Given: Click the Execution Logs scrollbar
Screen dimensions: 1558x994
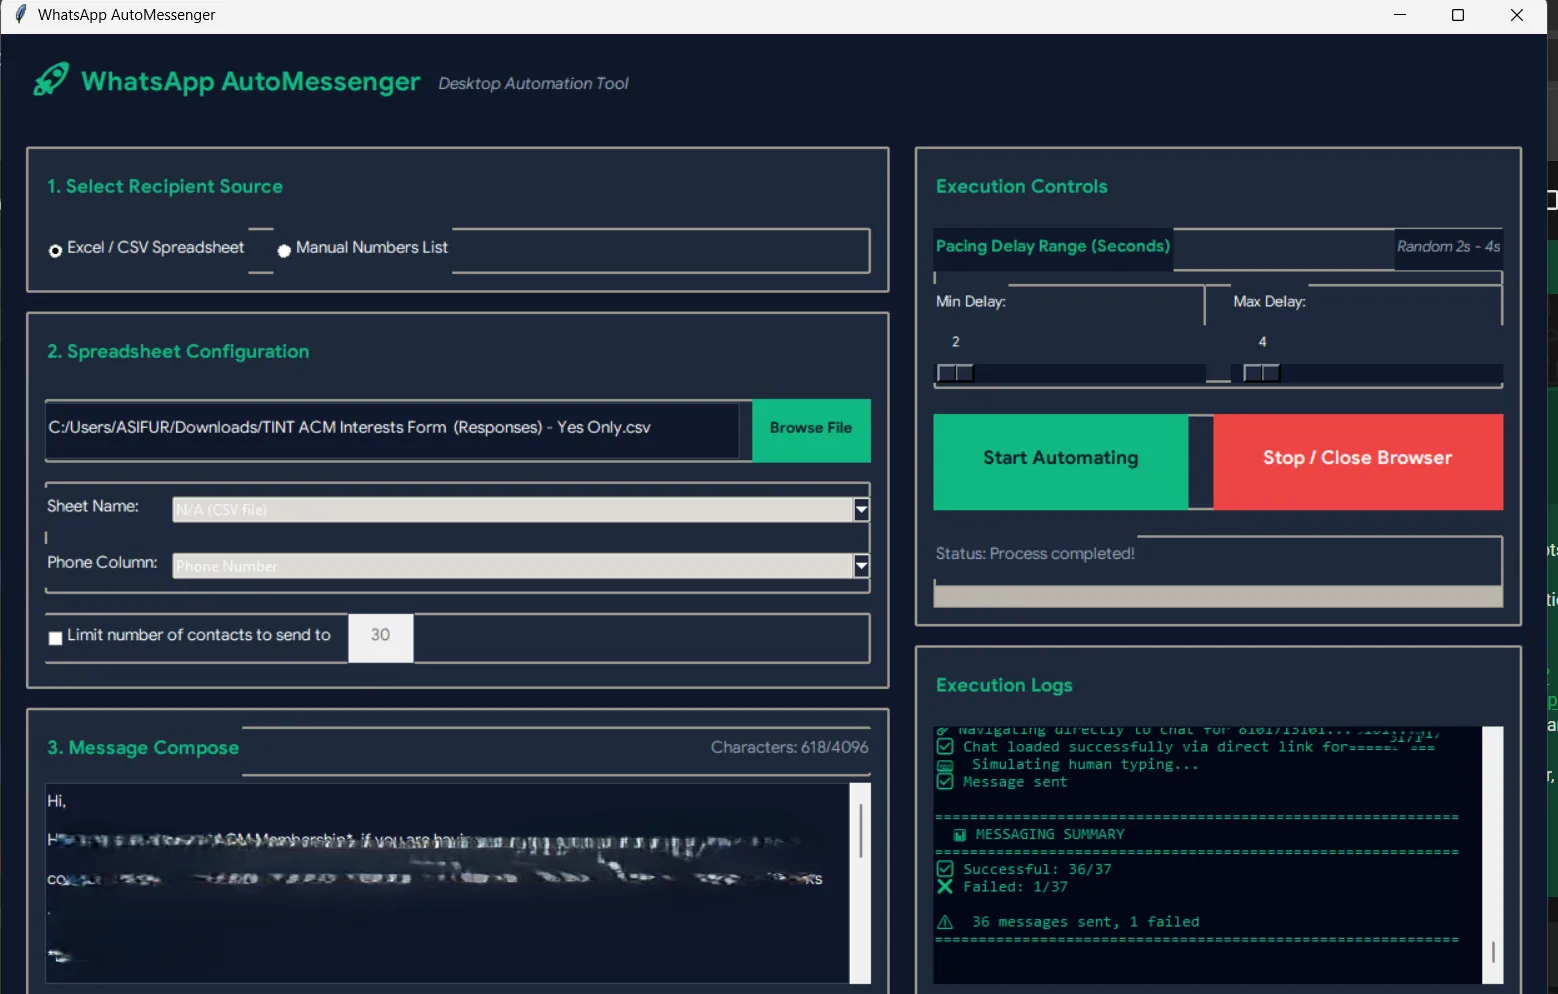Looking at the screenshot, I should click(x=1492, y=855).
